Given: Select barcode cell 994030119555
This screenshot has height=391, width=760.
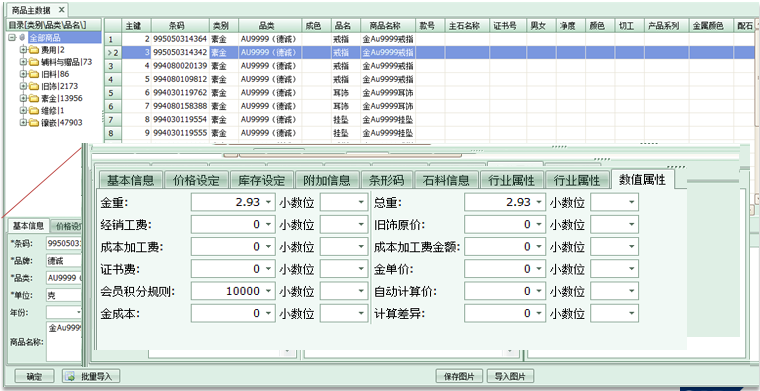Looking at the screenshot, I should pos(180,132).
